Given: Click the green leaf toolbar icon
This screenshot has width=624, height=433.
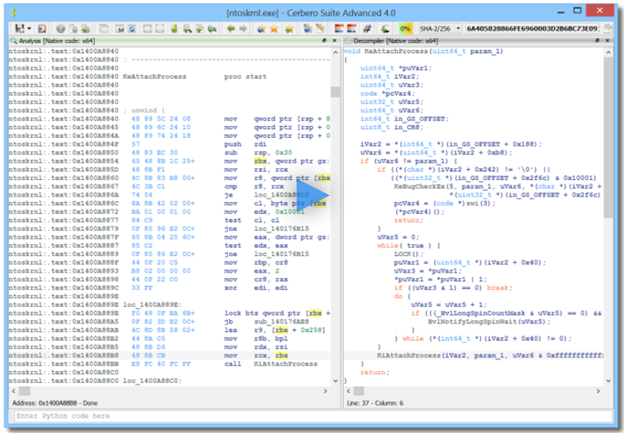Looking at the screenshot, I should (385, 29).
